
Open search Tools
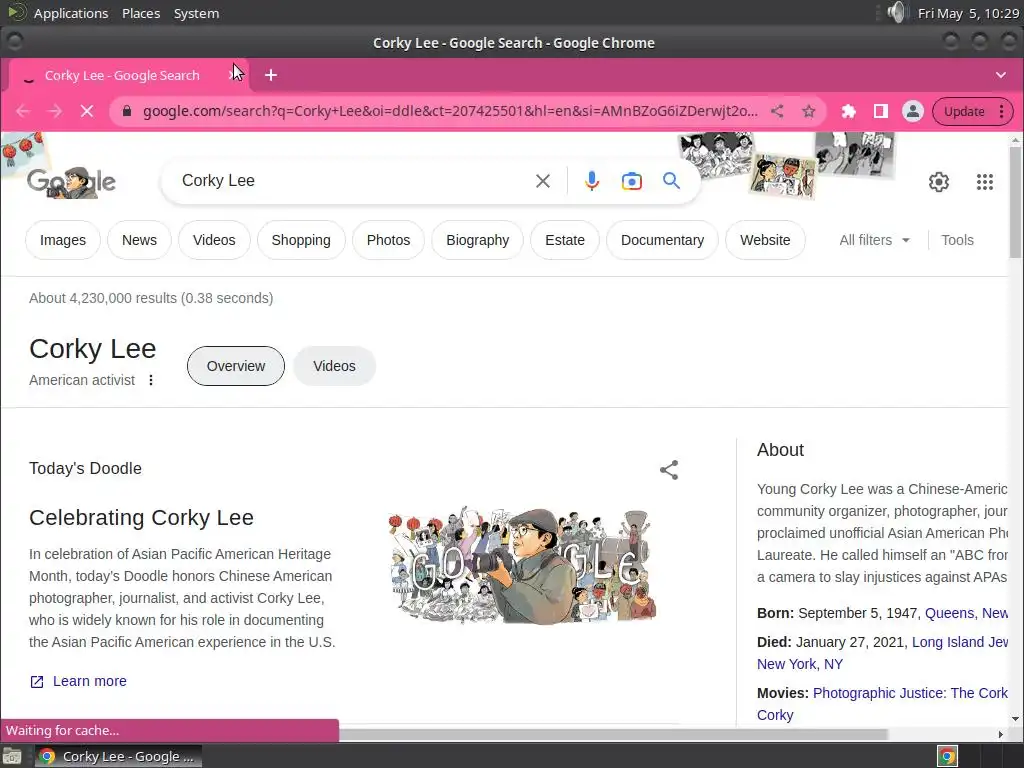pyautogui.click(x=957, y=240)
